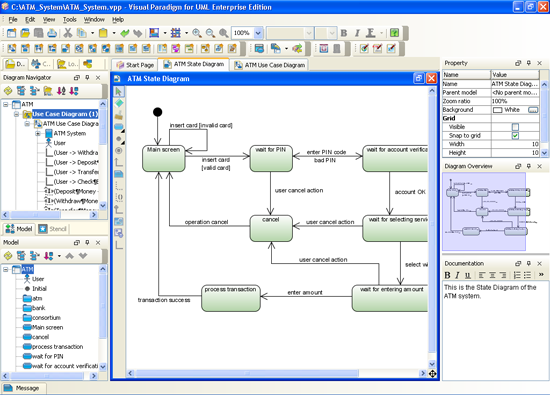Click the Zoom in magnifier icon
This screenshot has width=550, height=395.
tap(197, 33)
